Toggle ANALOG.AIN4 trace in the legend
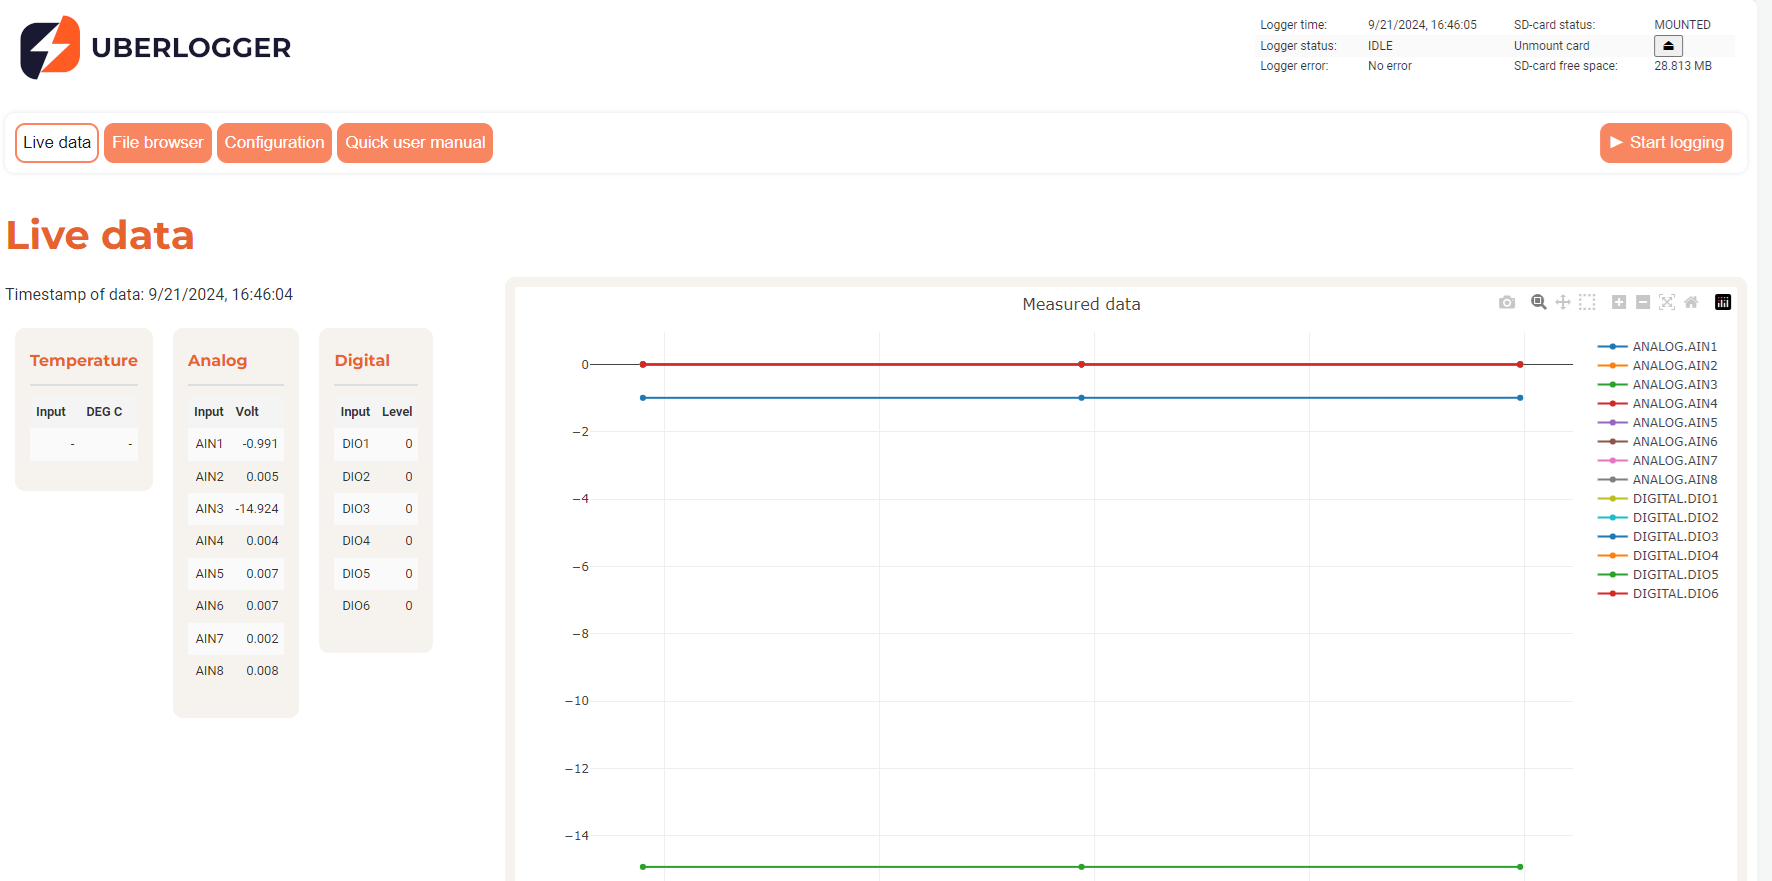 click(x=1658, y=404)
